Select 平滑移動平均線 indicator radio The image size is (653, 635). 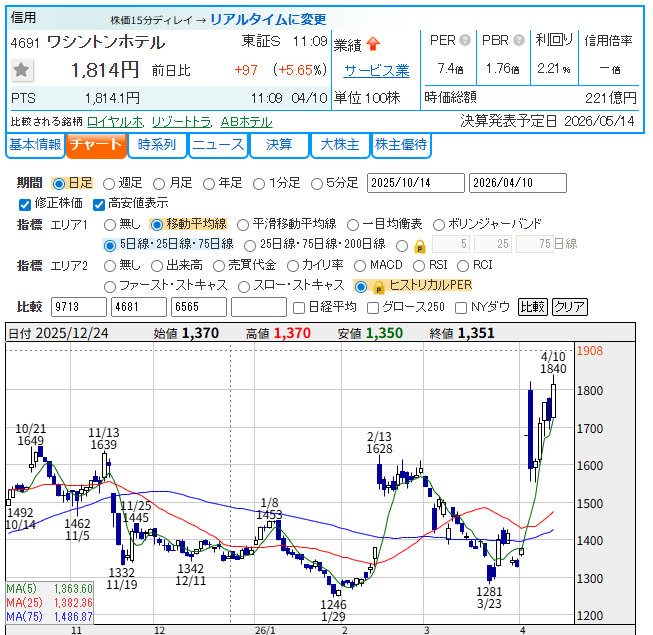[x=243, y=225]
